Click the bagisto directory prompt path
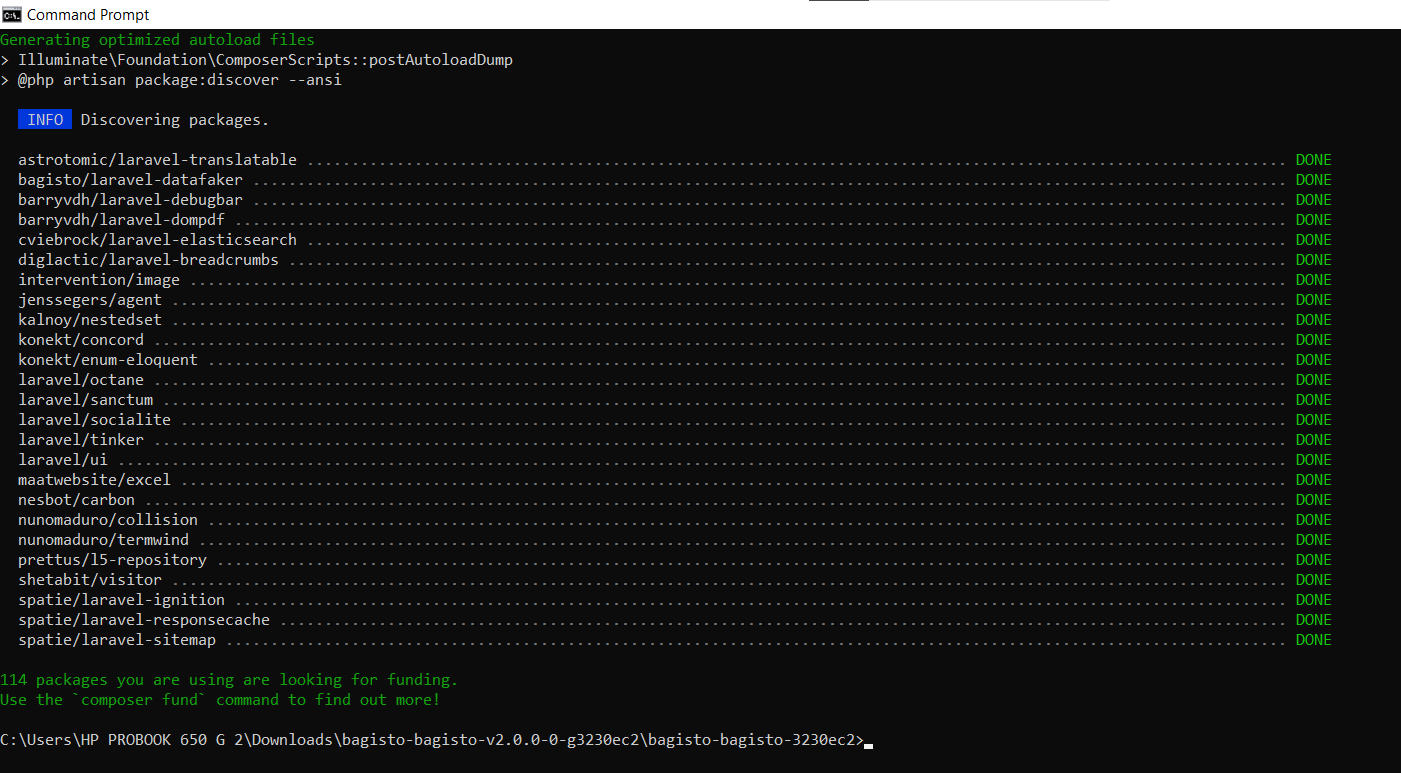 [x=432, y=740]
